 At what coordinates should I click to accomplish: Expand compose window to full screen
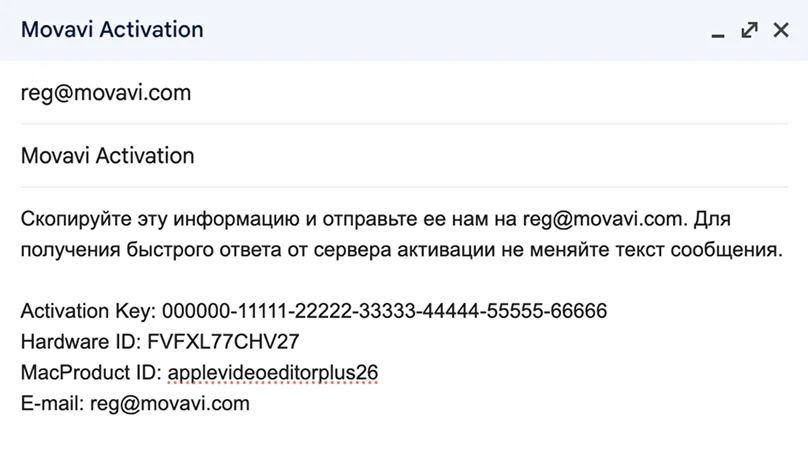click(x=749, y=30)
